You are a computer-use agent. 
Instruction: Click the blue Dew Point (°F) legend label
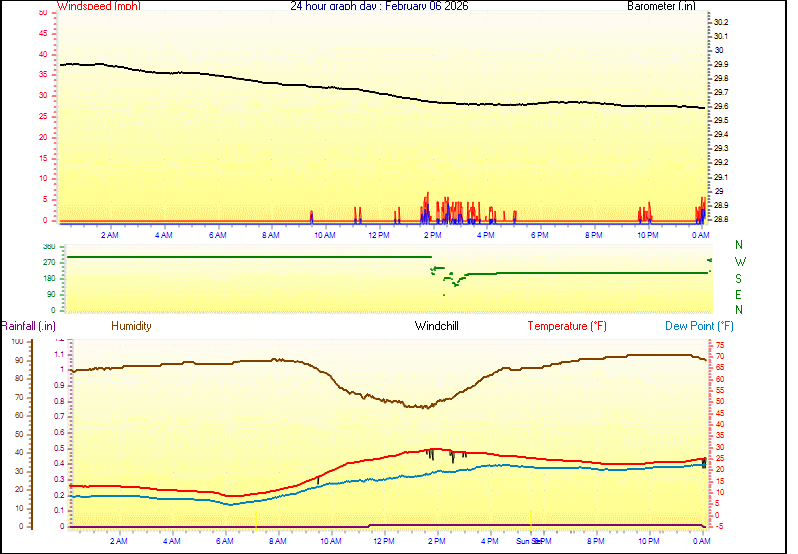(700, 326)
